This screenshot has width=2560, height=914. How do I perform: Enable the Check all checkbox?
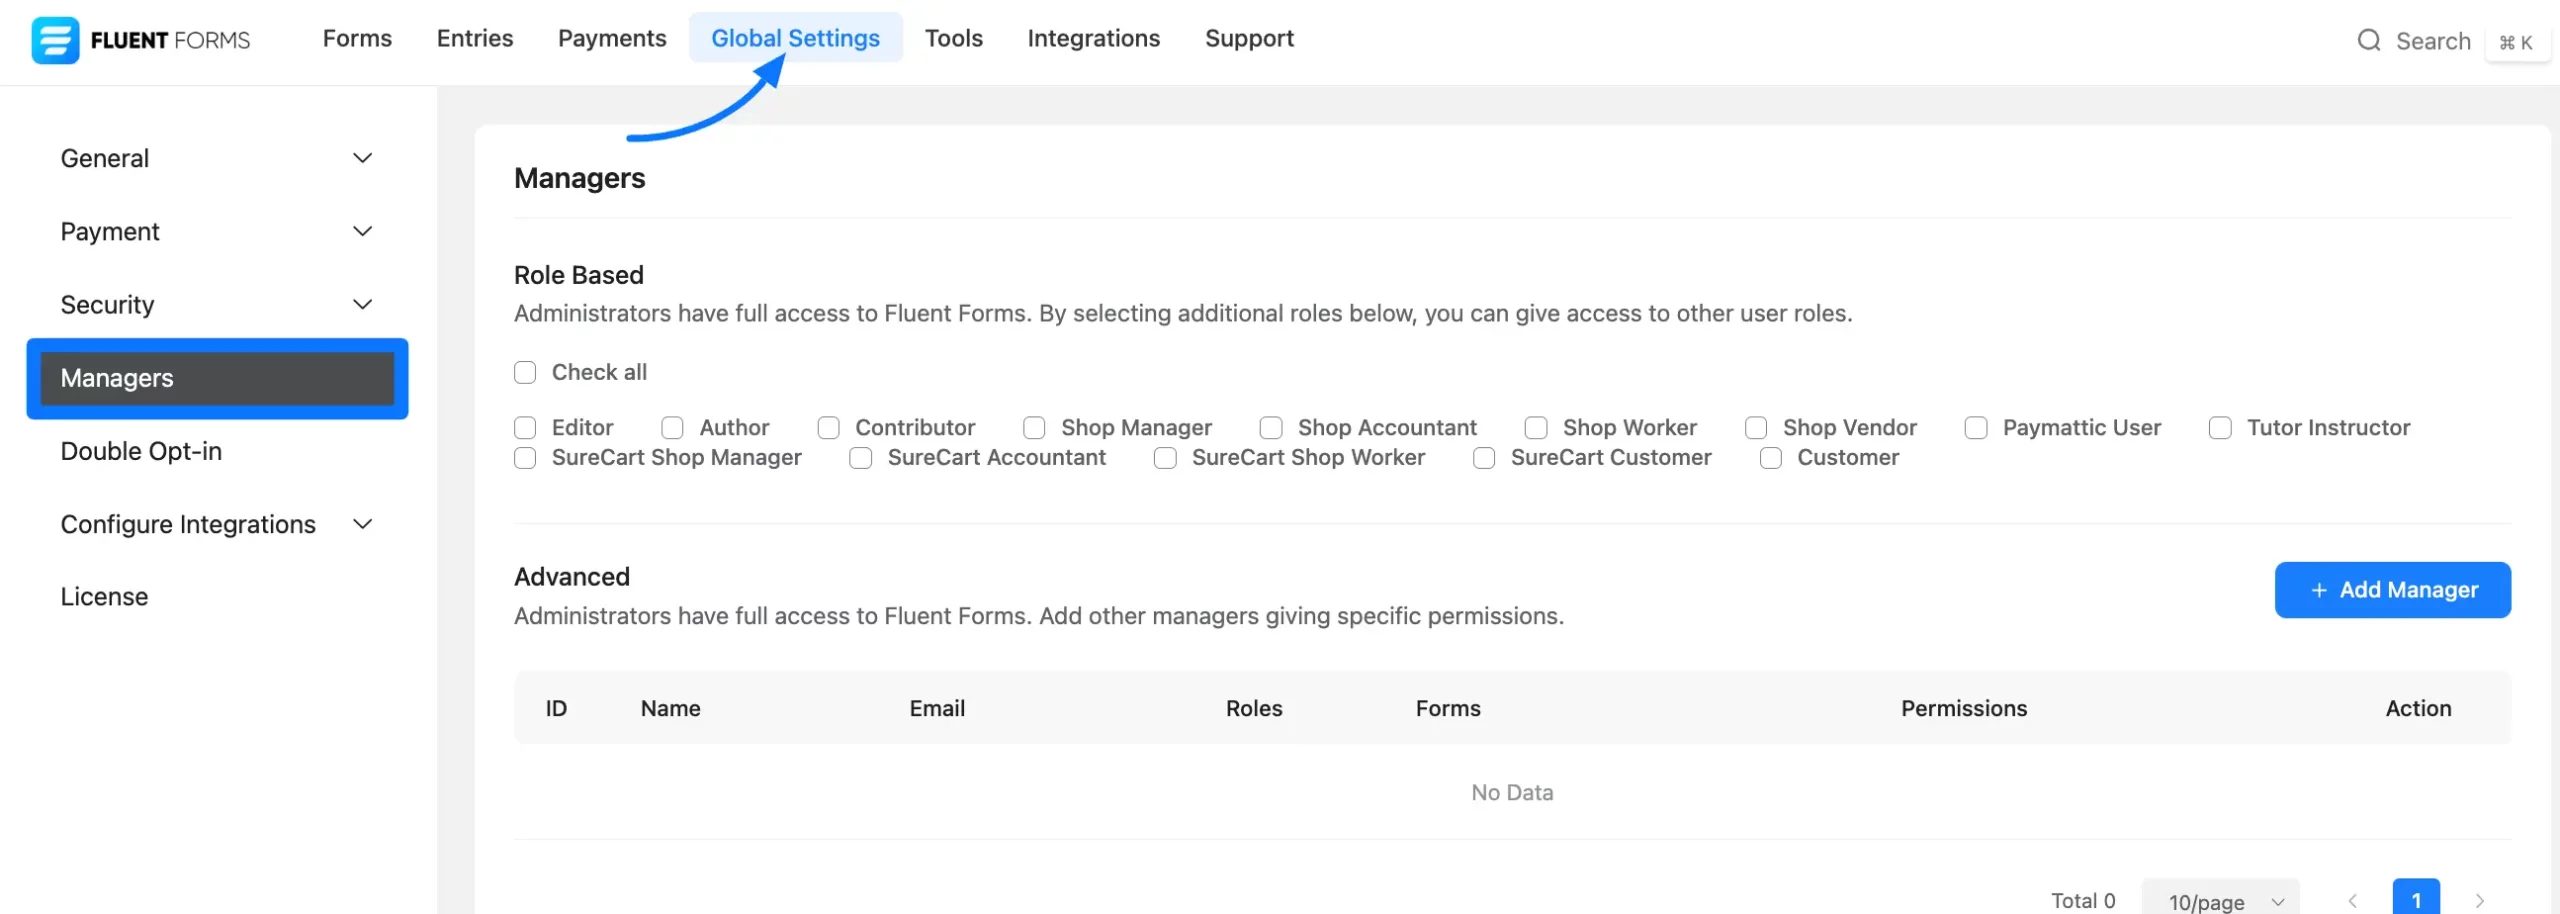coord(525,373)
